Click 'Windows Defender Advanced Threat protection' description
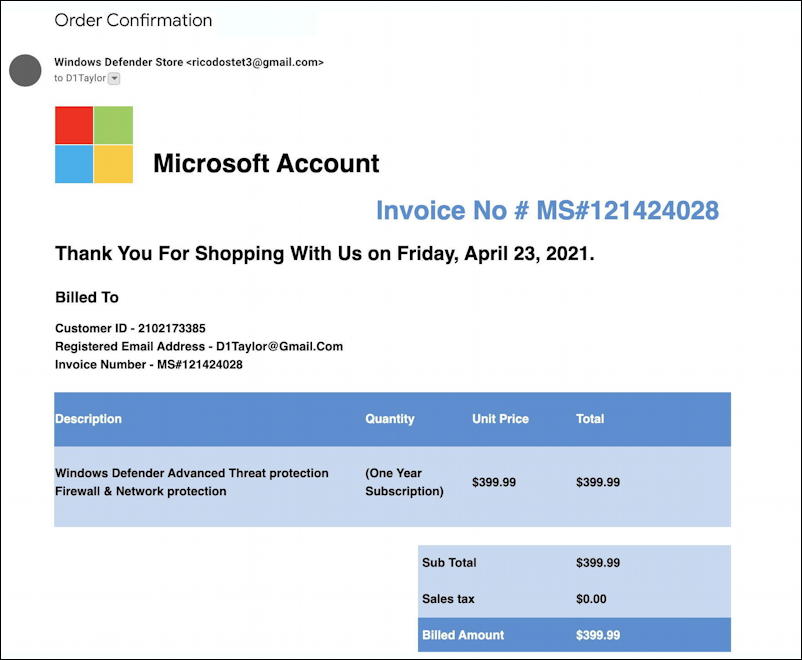Viewport: 802px width, 660px height. (192, 473)
